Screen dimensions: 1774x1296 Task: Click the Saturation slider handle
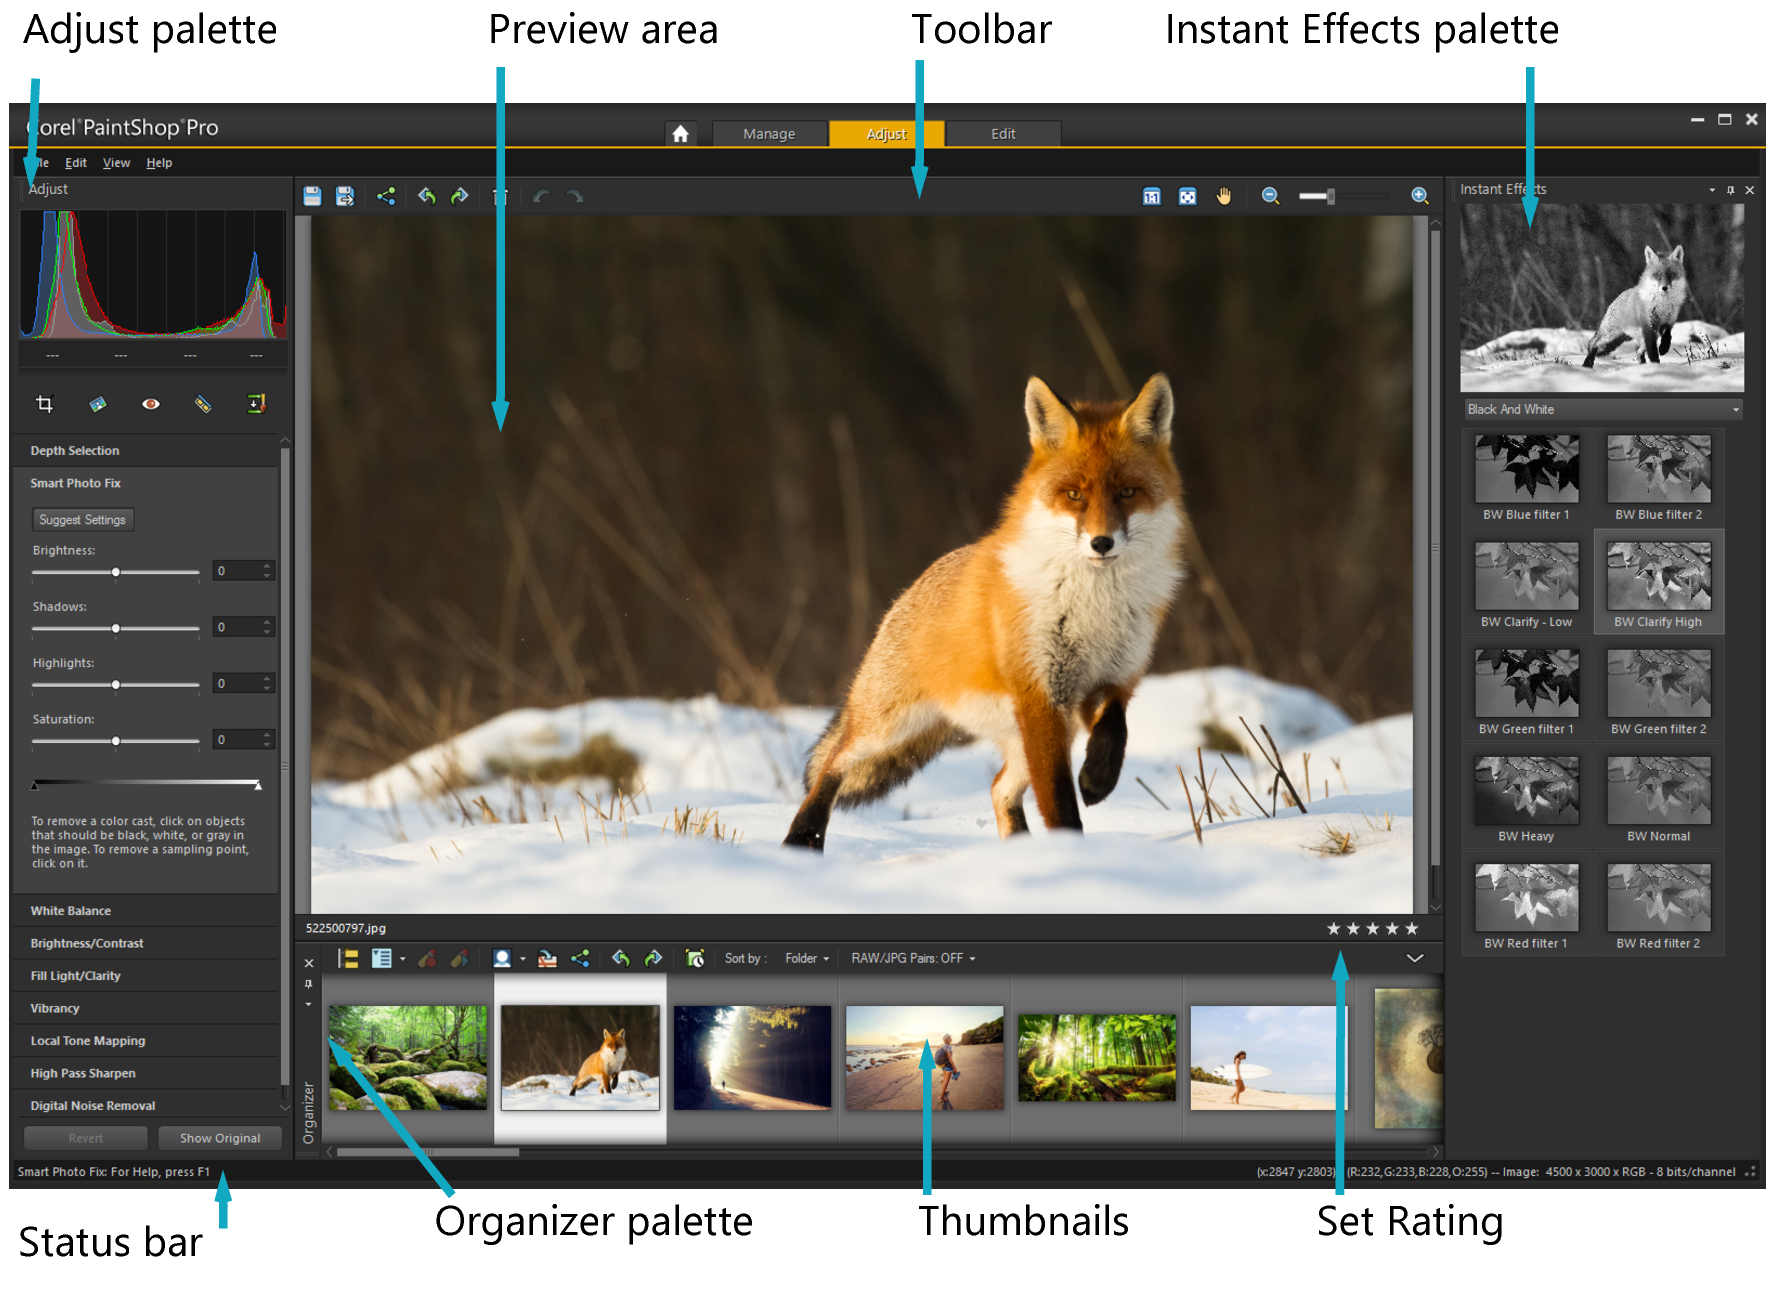click(116, 741)
